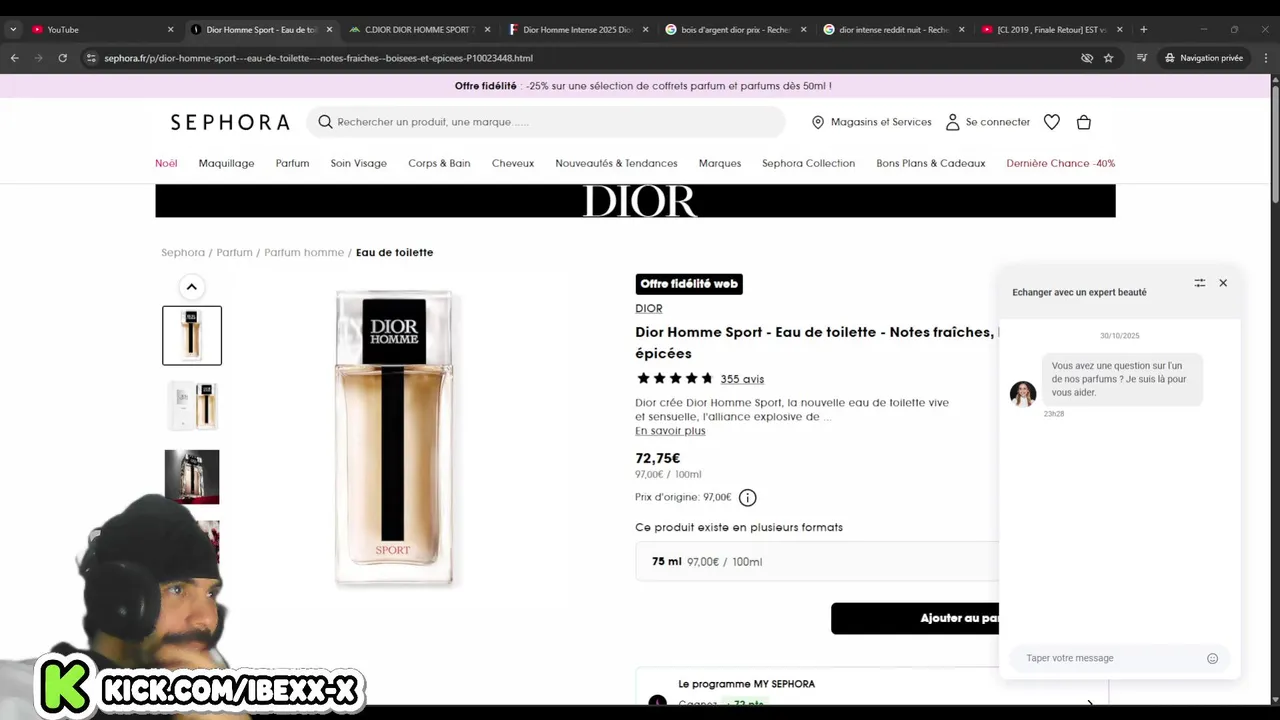Screen dimensions: 1280x720
Task: Reload the page in browser
Action: click(62, 58)
